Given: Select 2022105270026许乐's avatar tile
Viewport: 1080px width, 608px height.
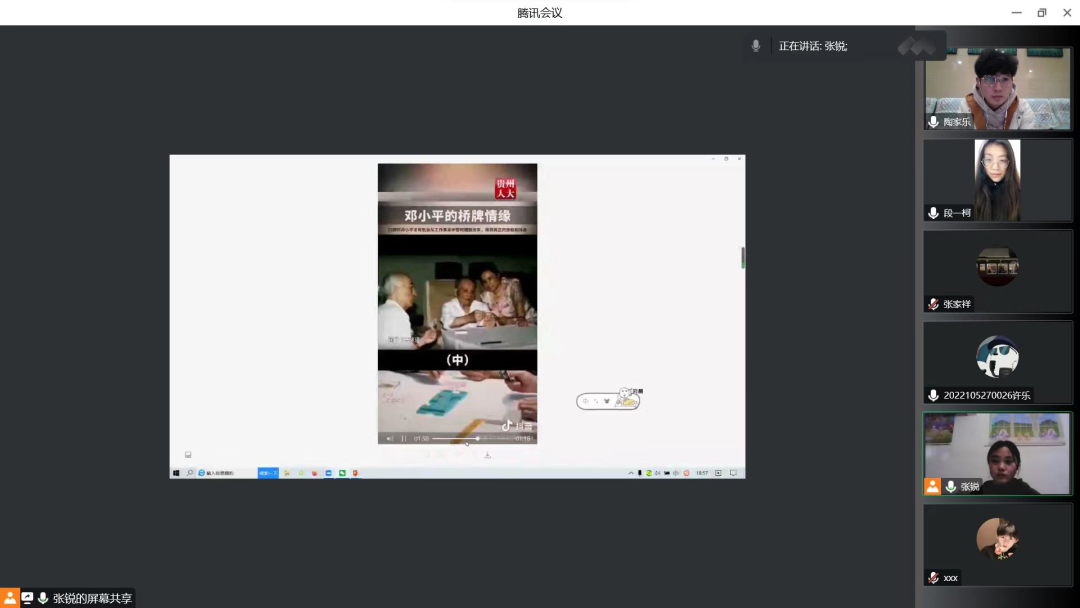Looking at the screenshot, I should (x=997, y=362).
